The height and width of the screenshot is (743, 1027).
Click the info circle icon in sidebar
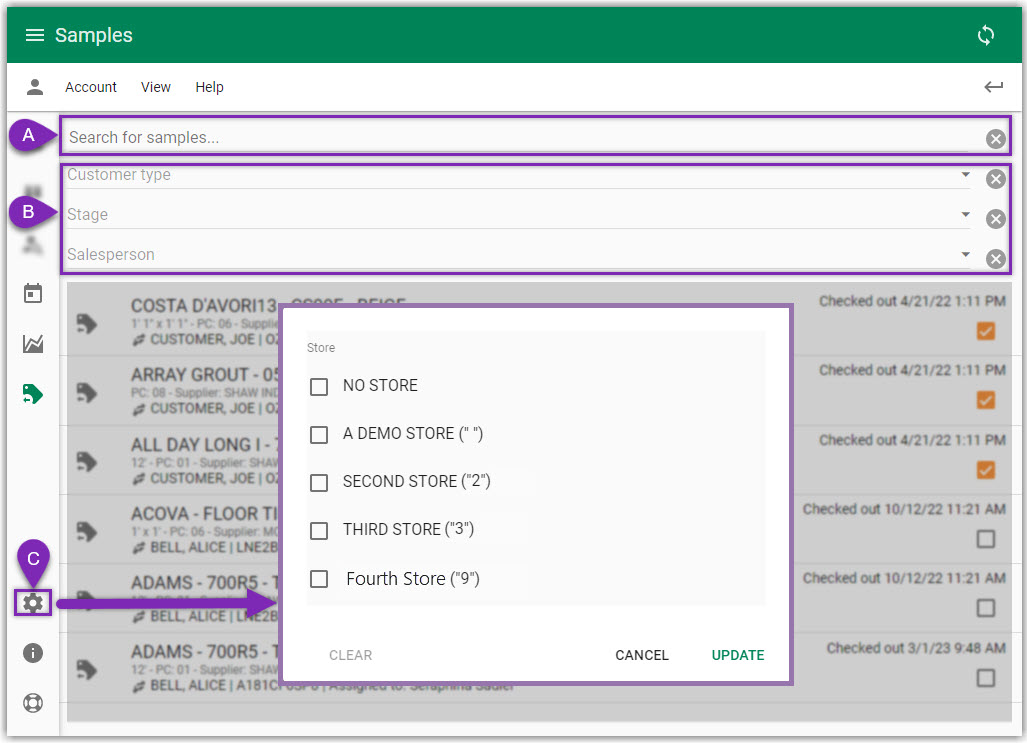(33, 653)
